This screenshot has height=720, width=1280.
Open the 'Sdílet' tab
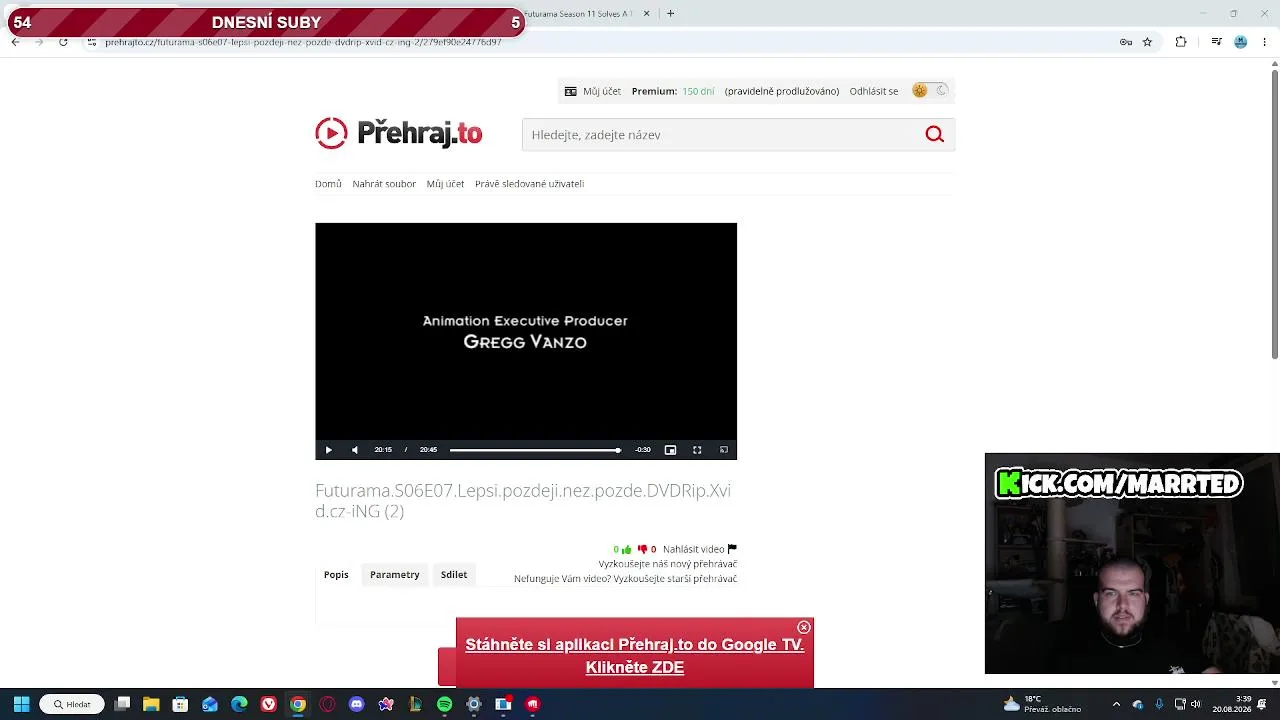coord(454,575)
